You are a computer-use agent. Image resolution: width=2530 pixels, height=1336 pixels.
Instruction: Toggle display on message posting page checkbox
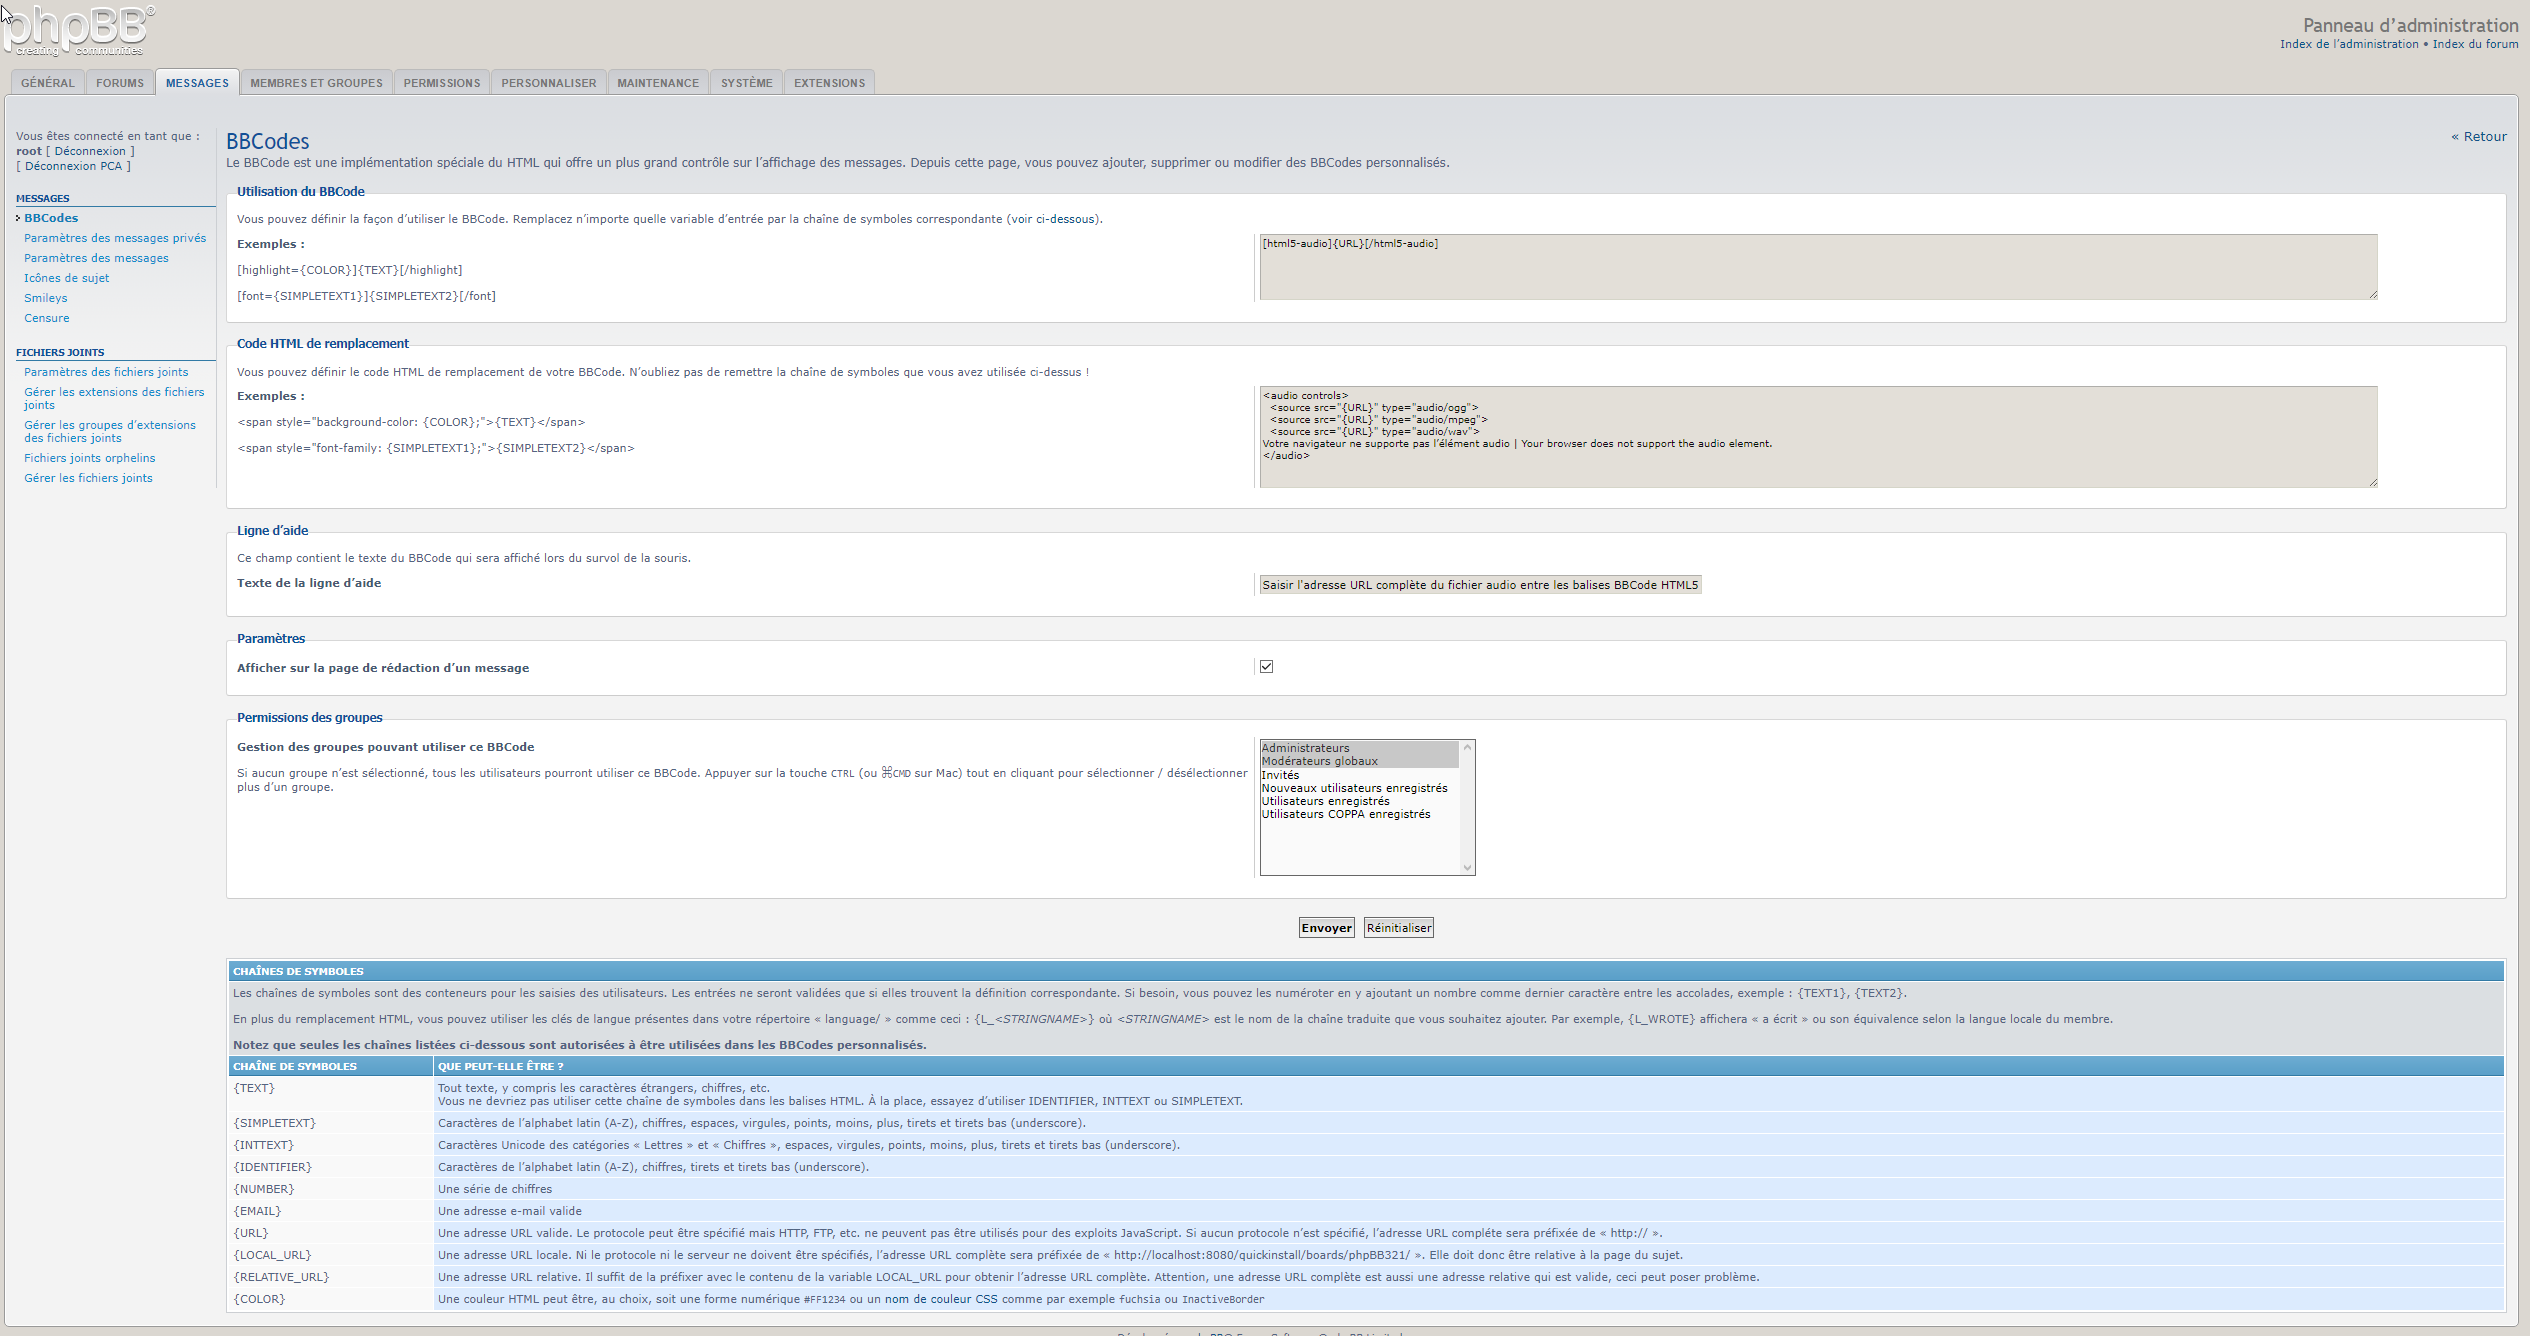pyautogui.click(x=1266, y=667)
